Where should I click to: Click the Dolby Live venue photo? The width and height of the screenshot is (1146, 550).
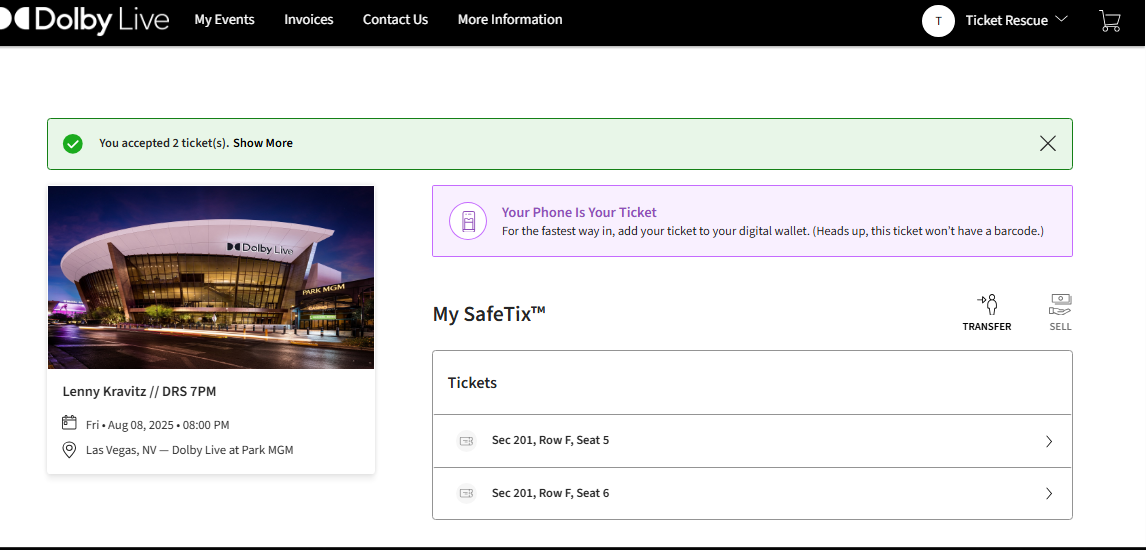211,277
